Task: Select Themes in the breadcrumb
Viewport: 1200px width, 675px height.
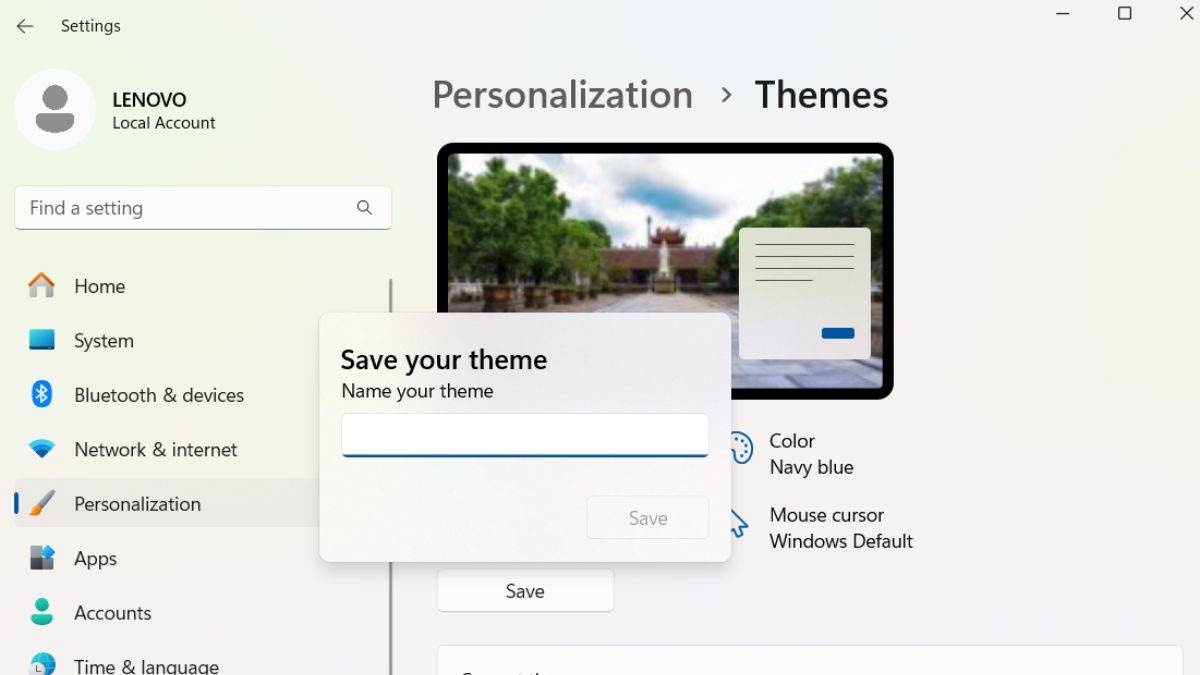Action: click(x=821, y=95)
